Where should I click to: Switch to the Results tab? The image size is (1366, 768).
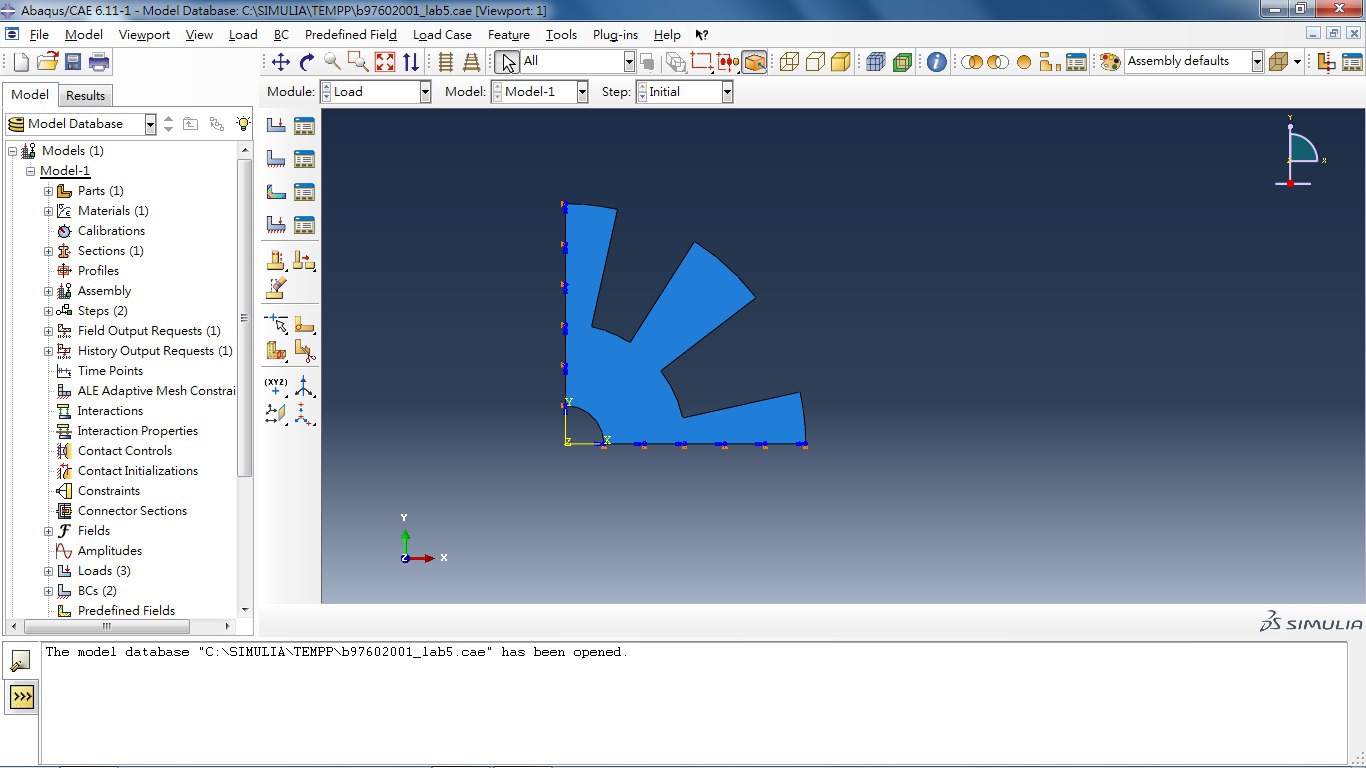85,95
